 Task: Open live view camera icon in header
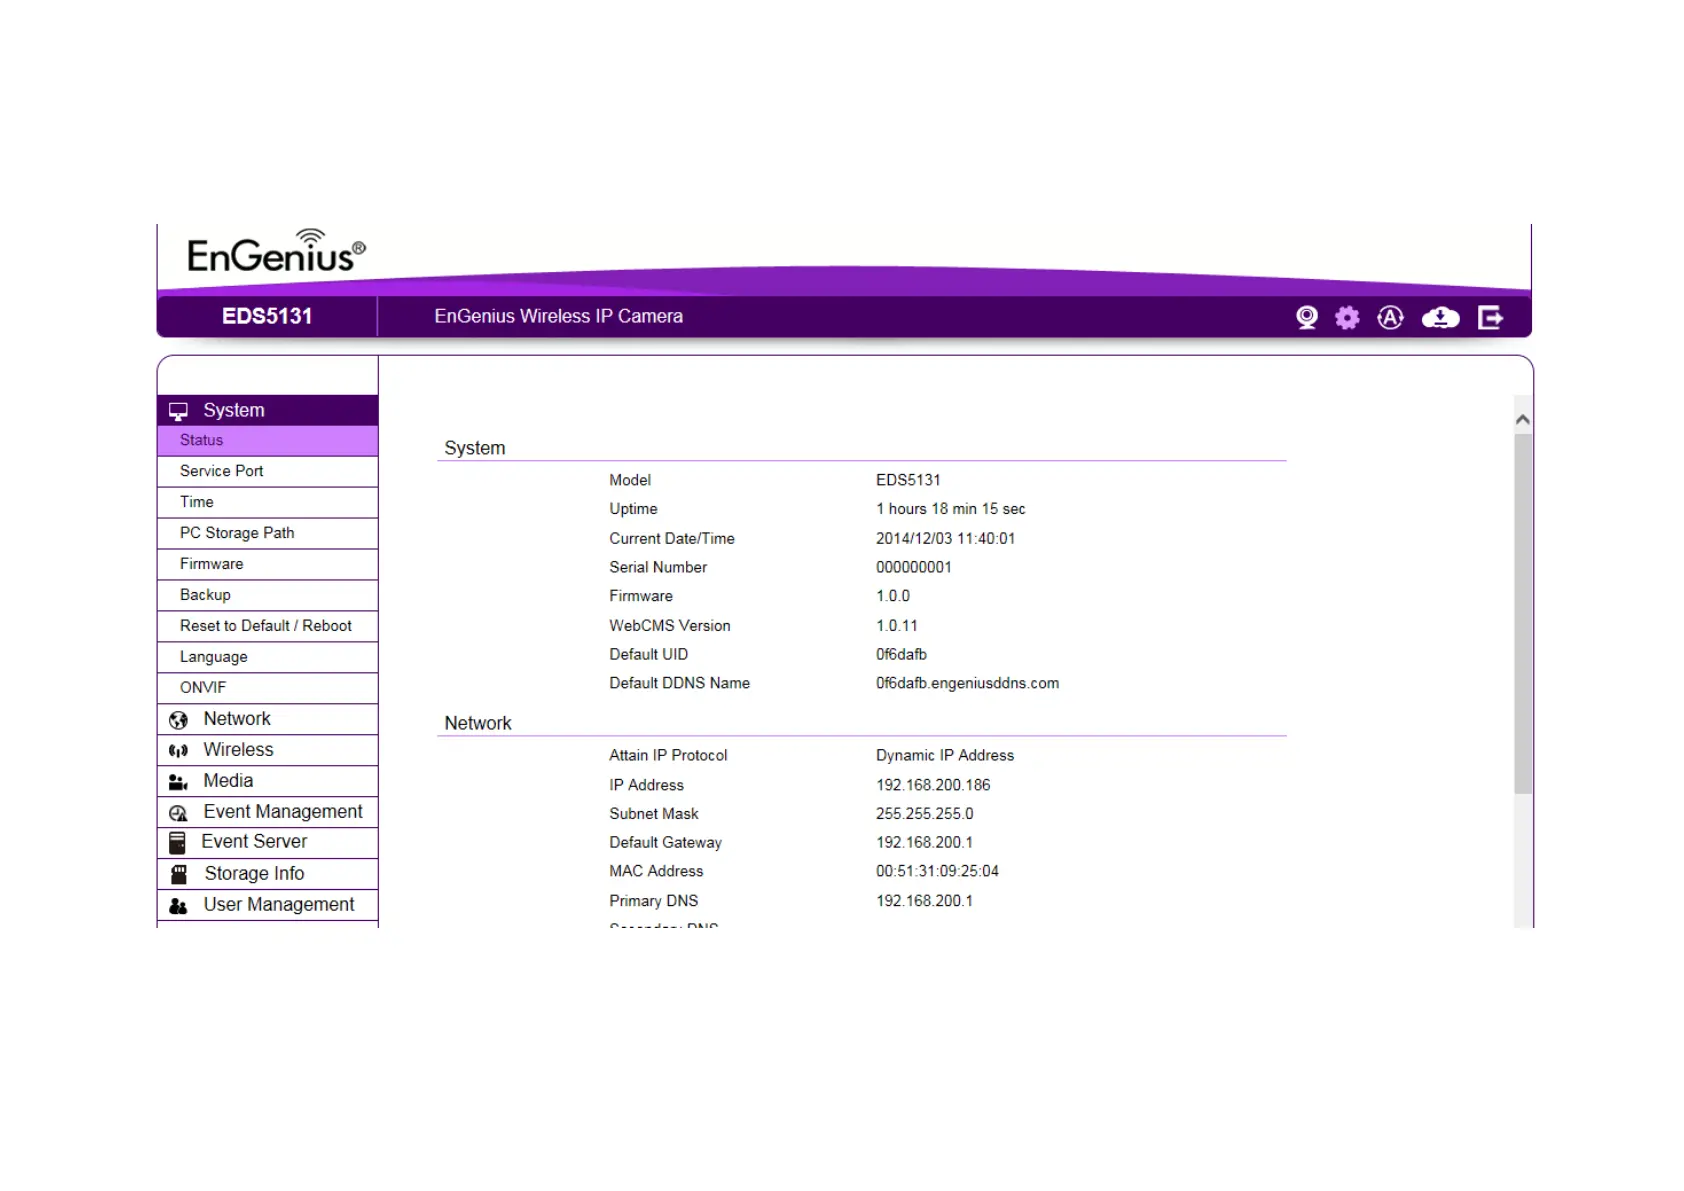1306,318
